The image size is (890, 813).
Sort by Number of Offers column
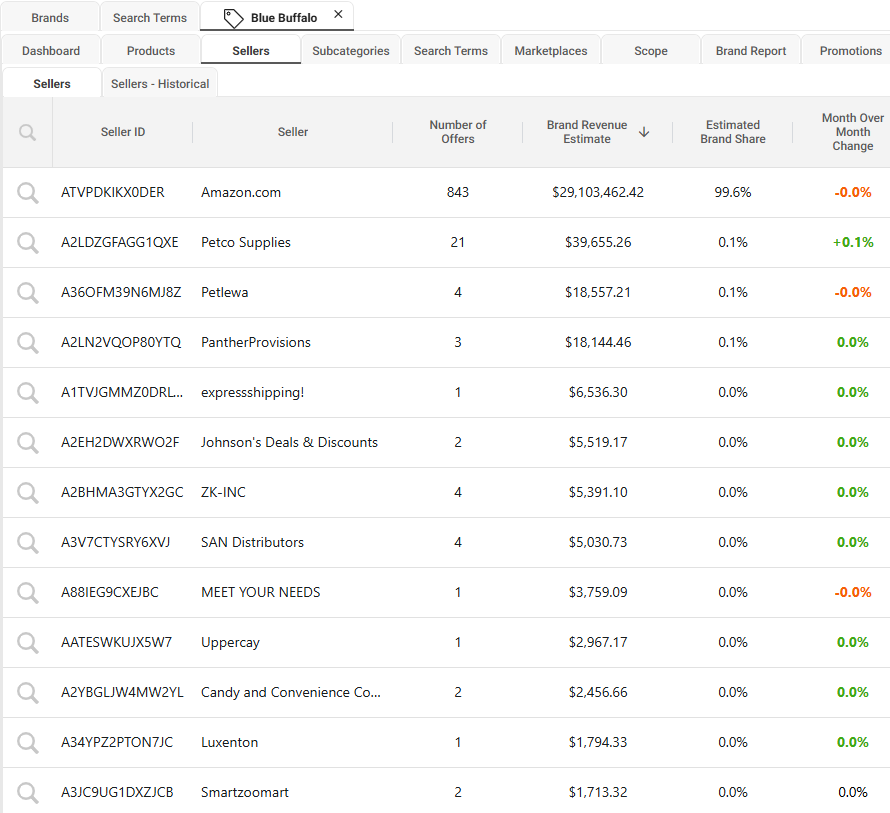457,132
